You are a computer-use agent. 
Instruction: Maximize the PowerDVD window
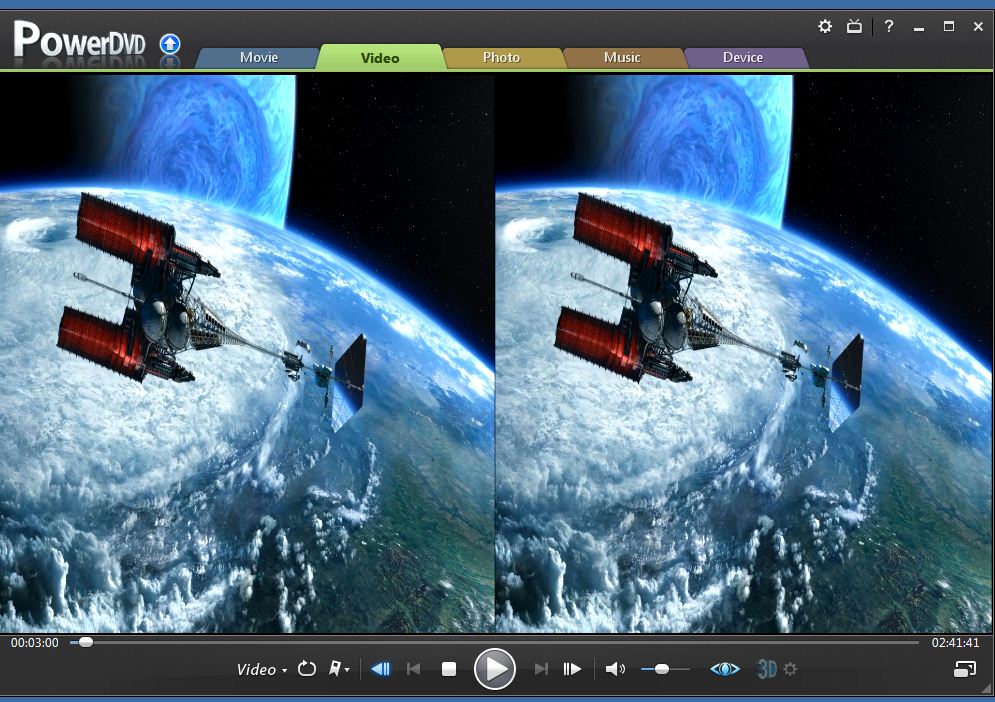tap(949, 26)
